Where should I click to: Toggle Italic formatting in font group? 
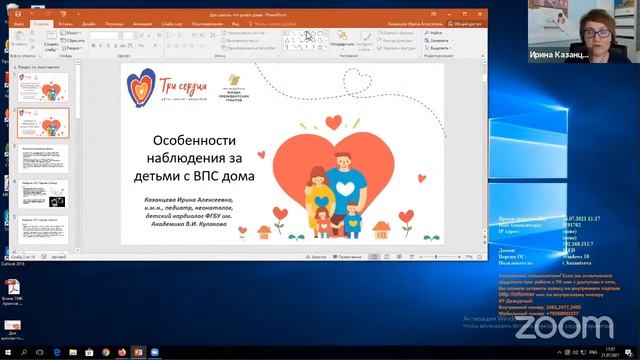(101, 46)
